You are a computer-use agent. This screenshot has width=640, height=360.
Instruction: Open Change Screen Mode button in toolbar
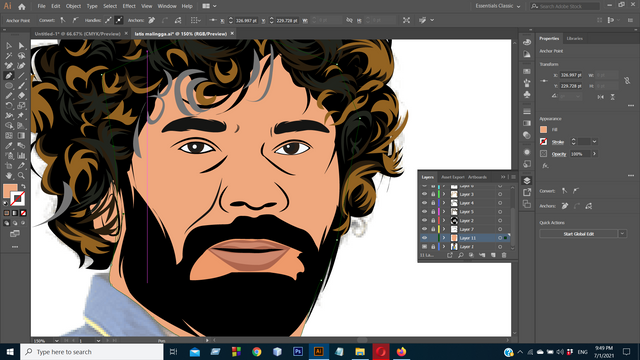point(15,234)
